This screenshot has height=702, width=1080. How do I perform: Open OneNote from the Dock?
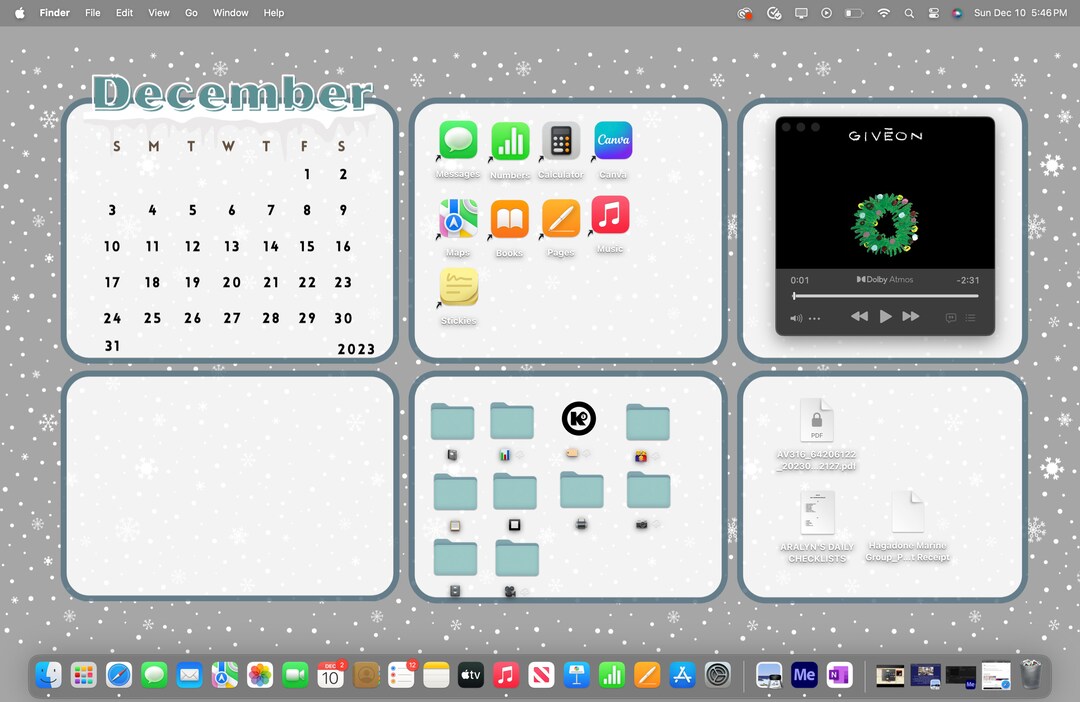pos(839,675)
